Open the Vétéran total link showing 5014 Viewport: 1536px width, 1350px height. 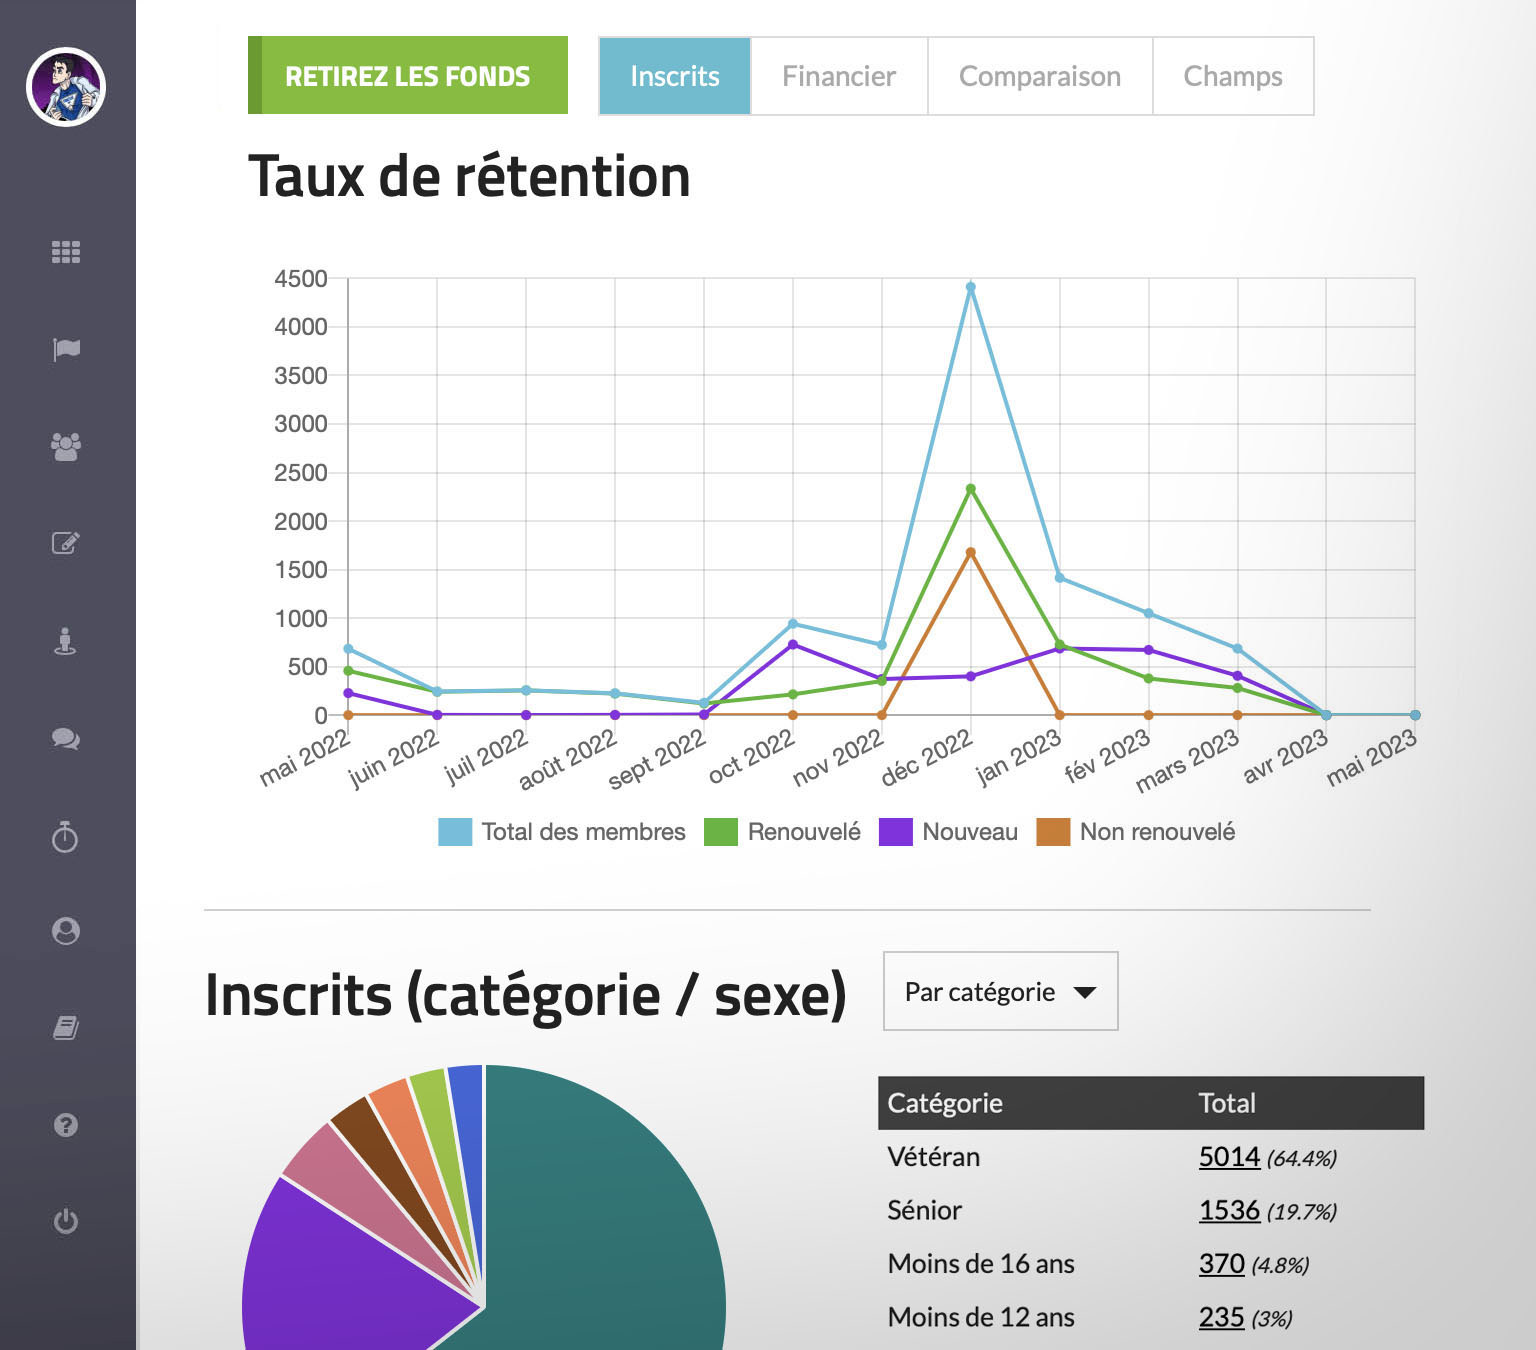pos(1229,1157)
